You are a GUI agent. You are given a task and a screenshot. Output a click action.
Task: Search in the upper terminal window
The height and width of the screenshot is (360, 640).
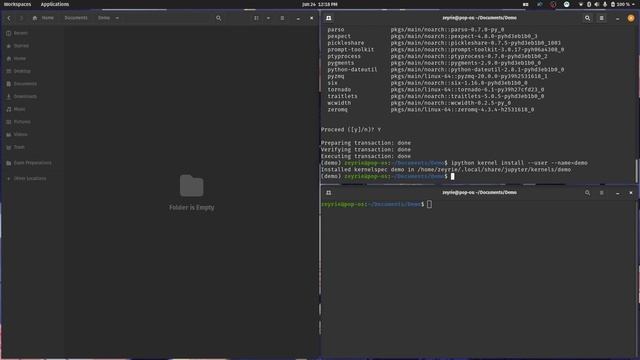[x=587, y=18]
